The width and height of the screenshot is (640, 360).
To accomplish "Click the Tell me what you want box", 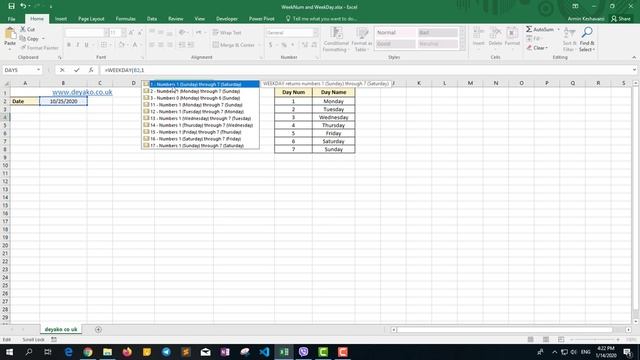I will click(321, 19).
